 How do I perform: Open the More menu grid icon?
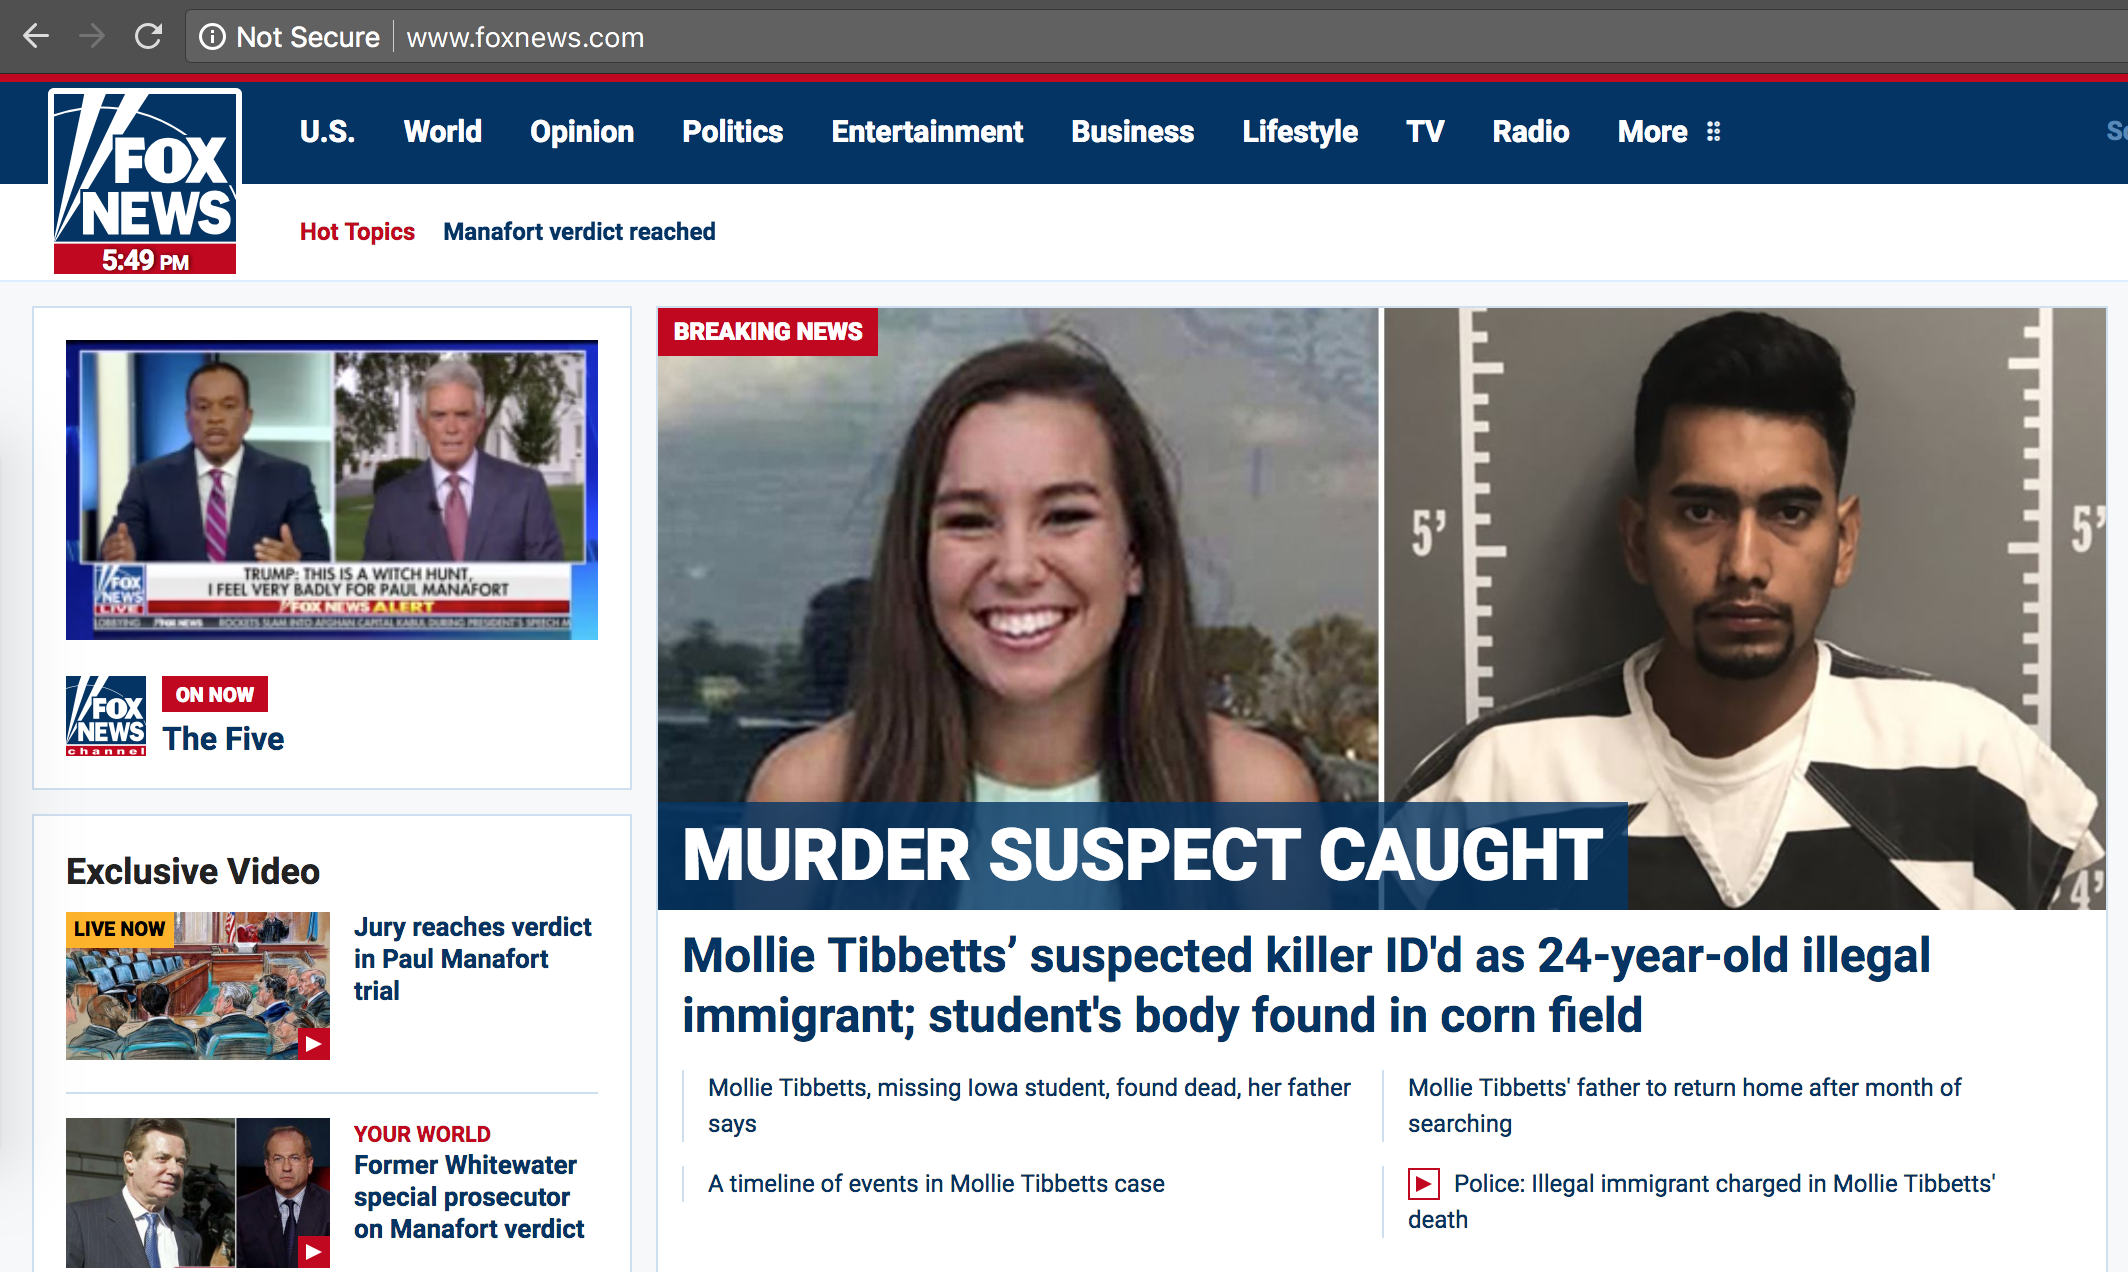pyautogui.click(x=1713, y=132)
